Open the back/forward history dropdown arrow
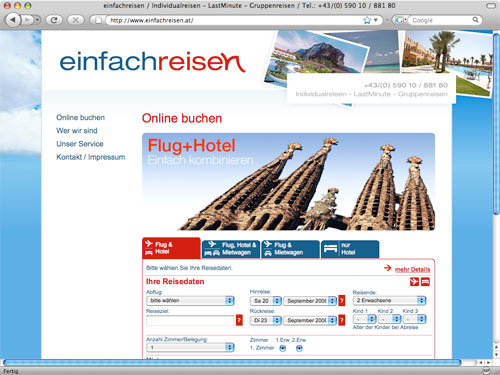The height and width of the screenshot is (375, 500). click(x=37, y=20)
